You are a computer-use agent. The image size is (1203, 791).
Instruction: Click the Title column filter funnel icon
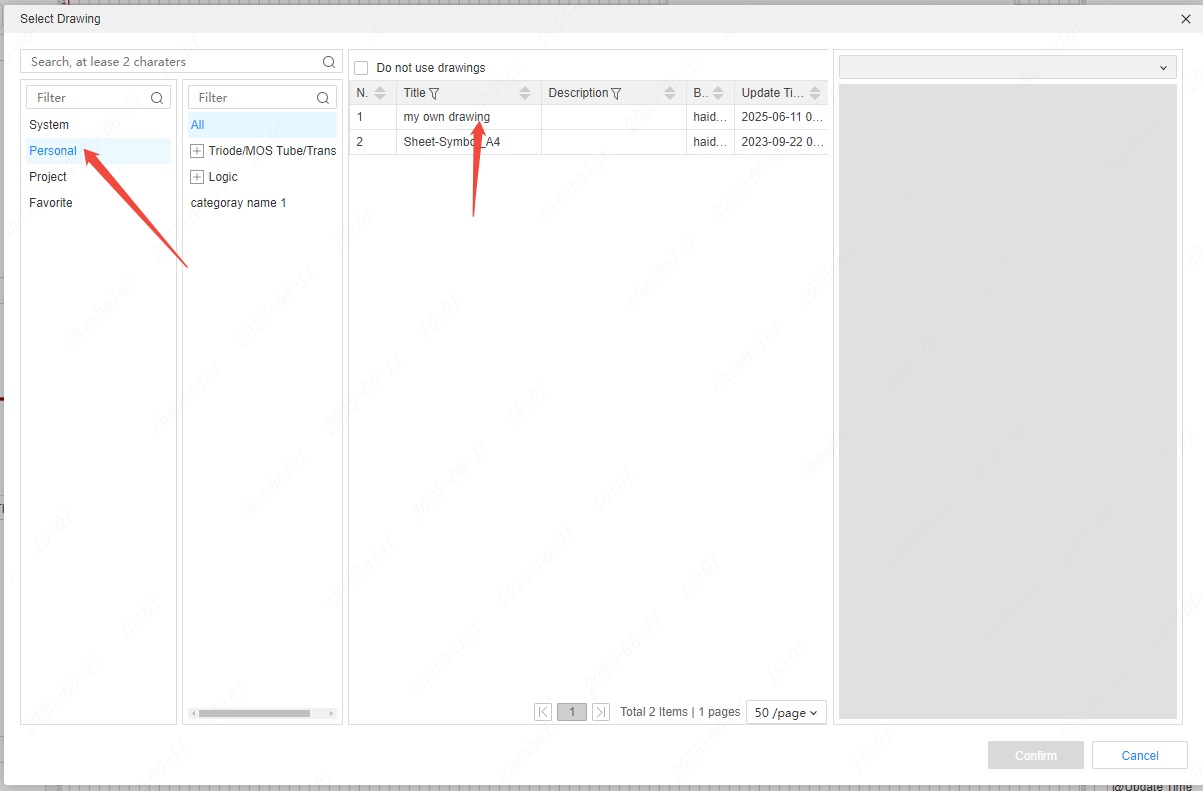[x=434, y=93]
